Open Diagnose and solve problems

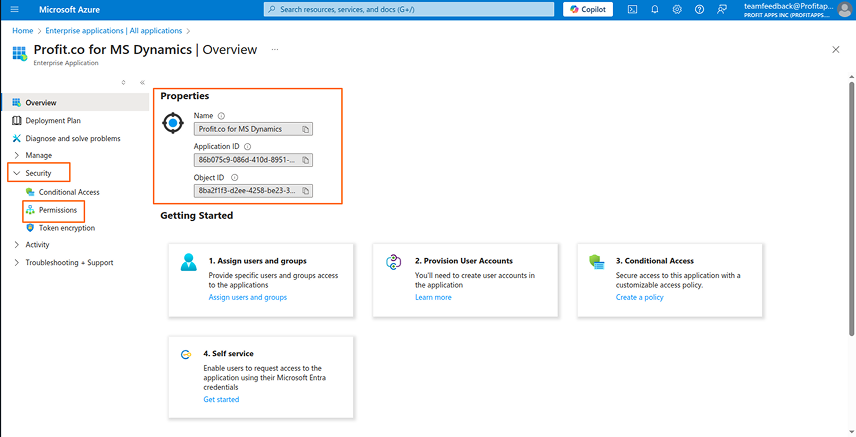point(75,138)
